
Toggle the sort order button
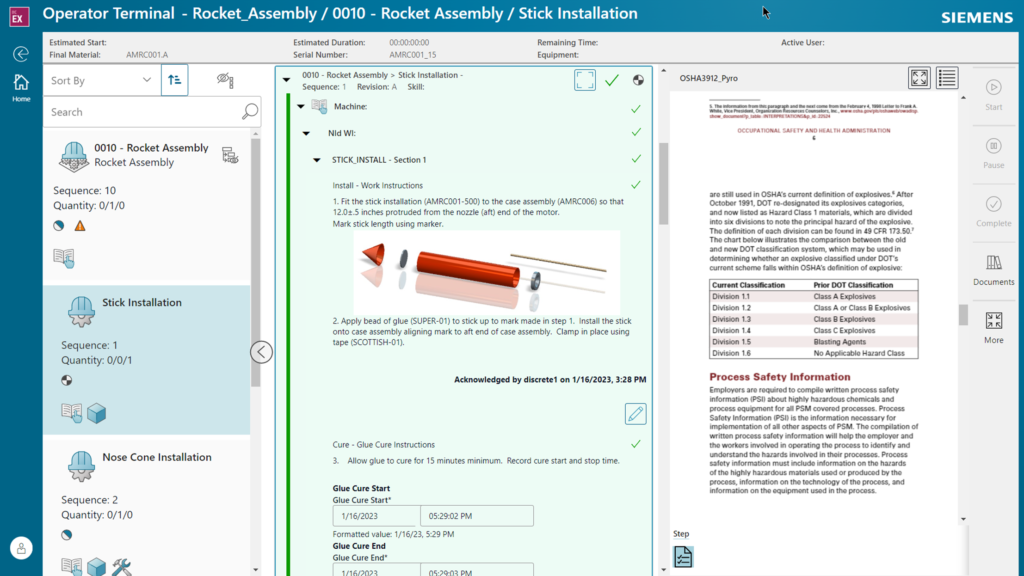[174, 80]
